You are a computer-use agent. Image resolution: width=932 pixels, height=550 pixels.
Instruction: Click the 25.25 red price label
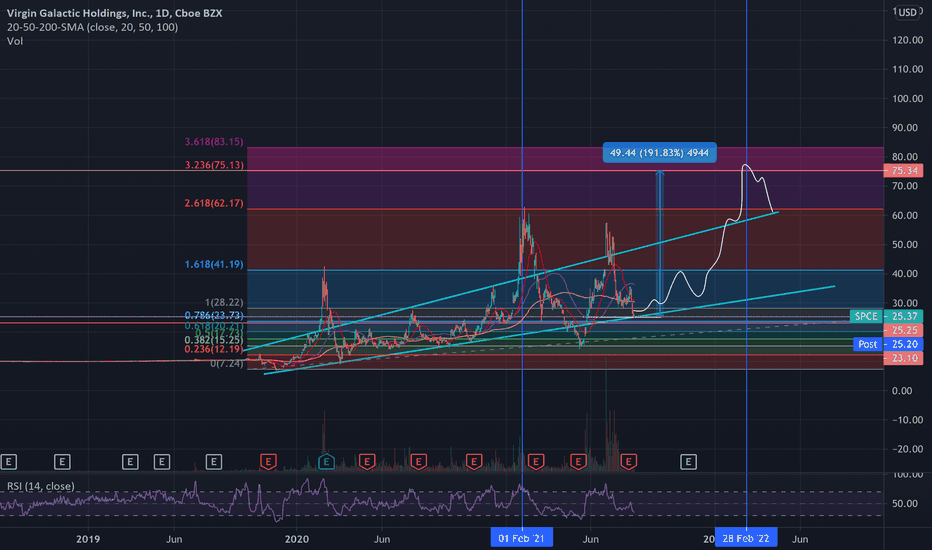903,330
